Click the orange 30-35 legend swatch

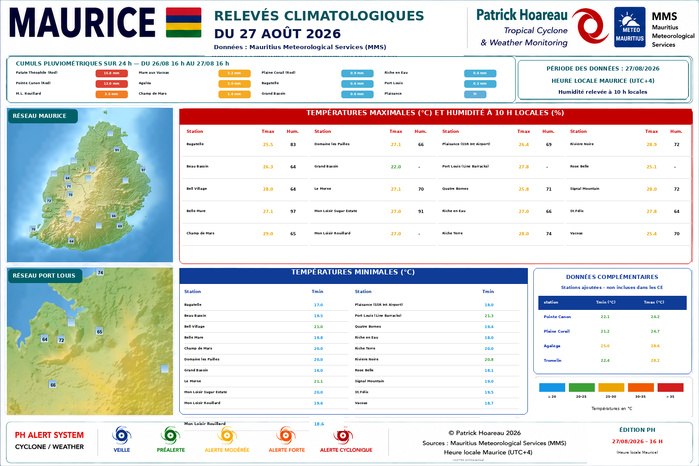[x=641, y=388]
